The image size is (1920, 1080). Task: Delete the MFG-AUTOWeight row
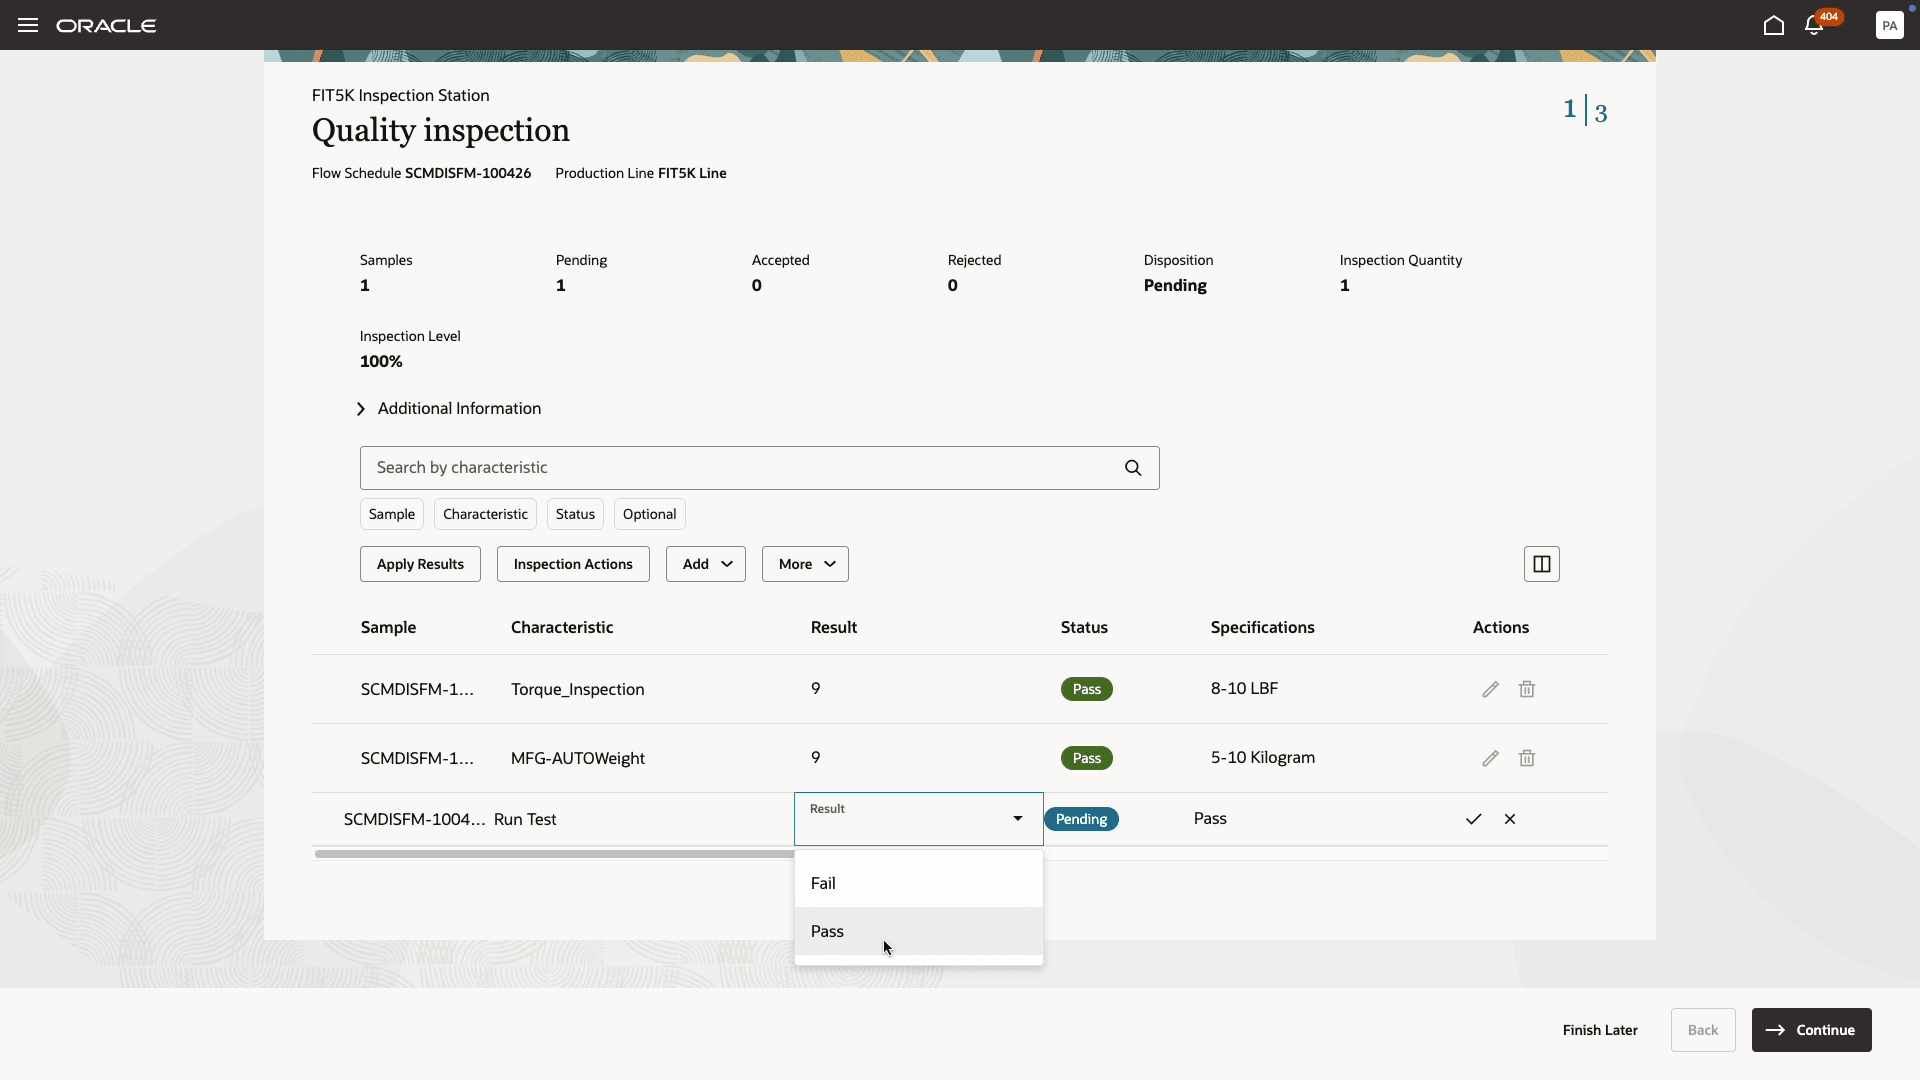click(x=1527, y=758)
